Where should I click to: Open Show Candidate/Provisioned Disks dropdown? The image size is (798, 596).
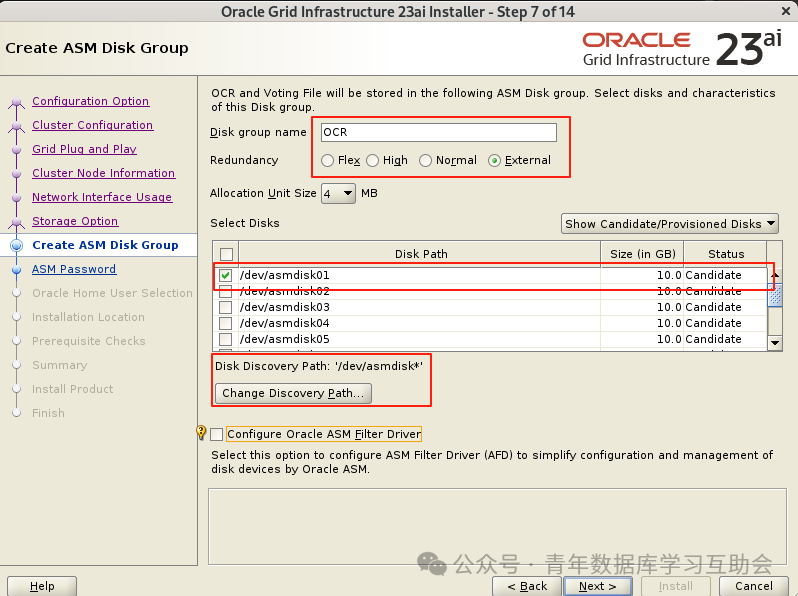[670, 224]
